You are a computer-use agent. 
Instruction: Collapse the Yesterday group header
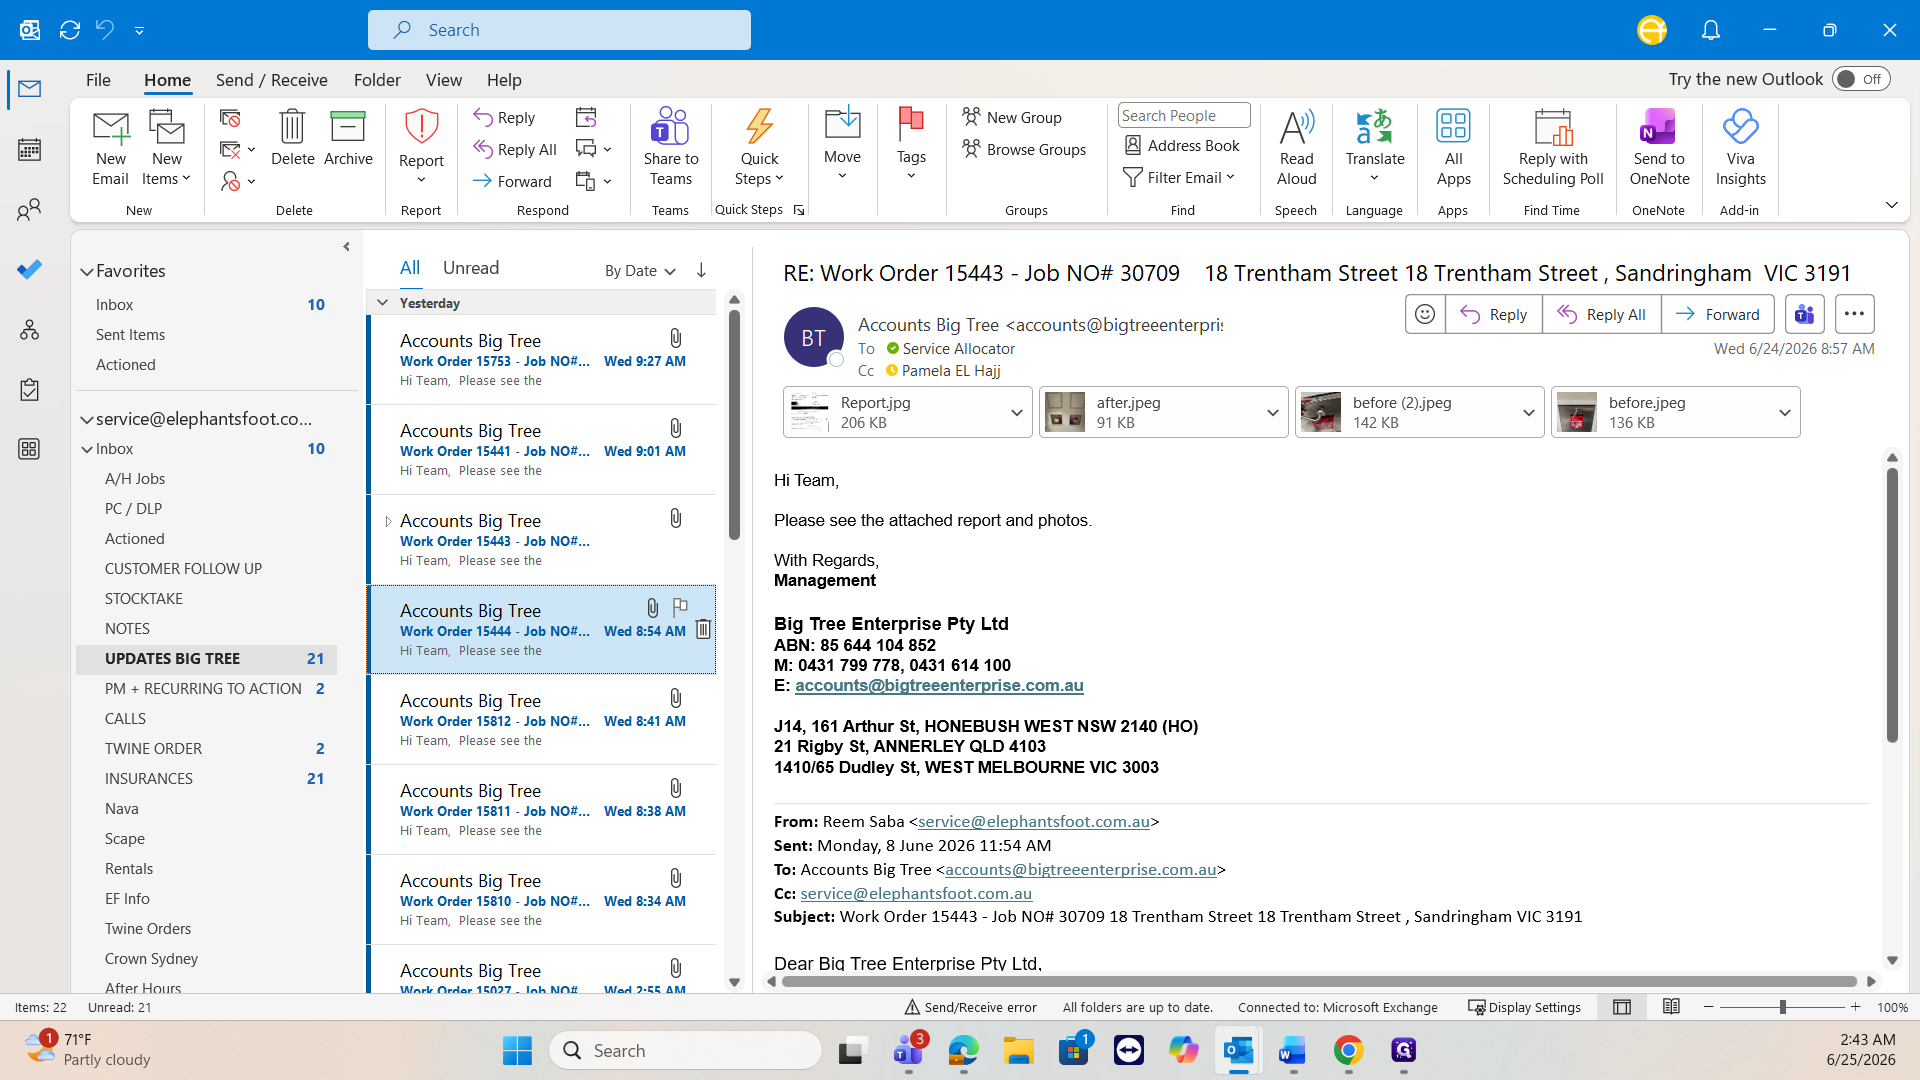382,303
